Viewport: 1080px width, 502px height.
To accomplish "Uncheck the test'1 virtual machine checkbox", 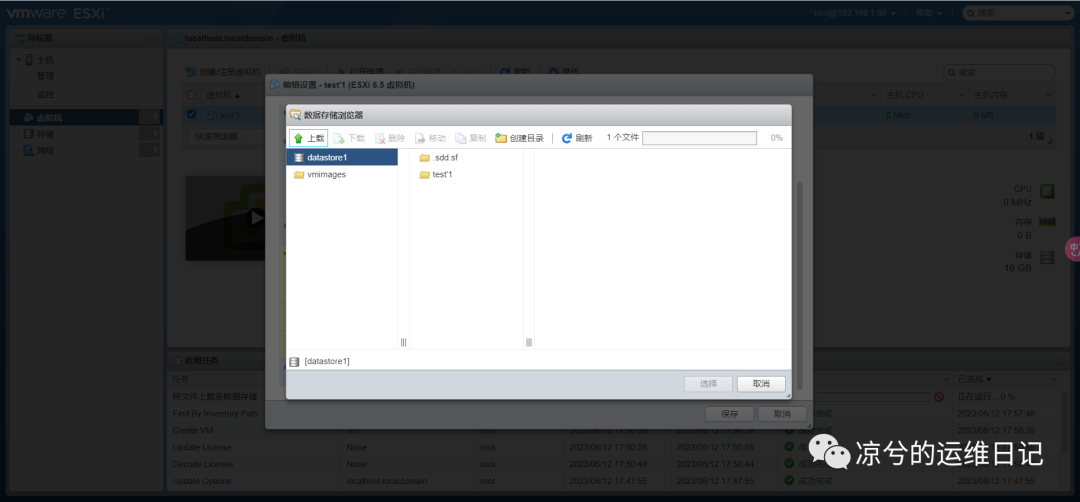I will point(191,114).
